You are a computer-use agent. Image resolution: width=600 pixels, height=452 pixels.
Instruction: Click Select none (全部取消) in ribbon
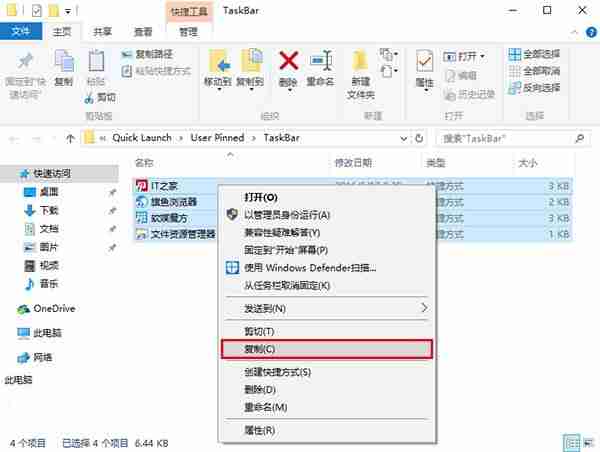point(534,71)
